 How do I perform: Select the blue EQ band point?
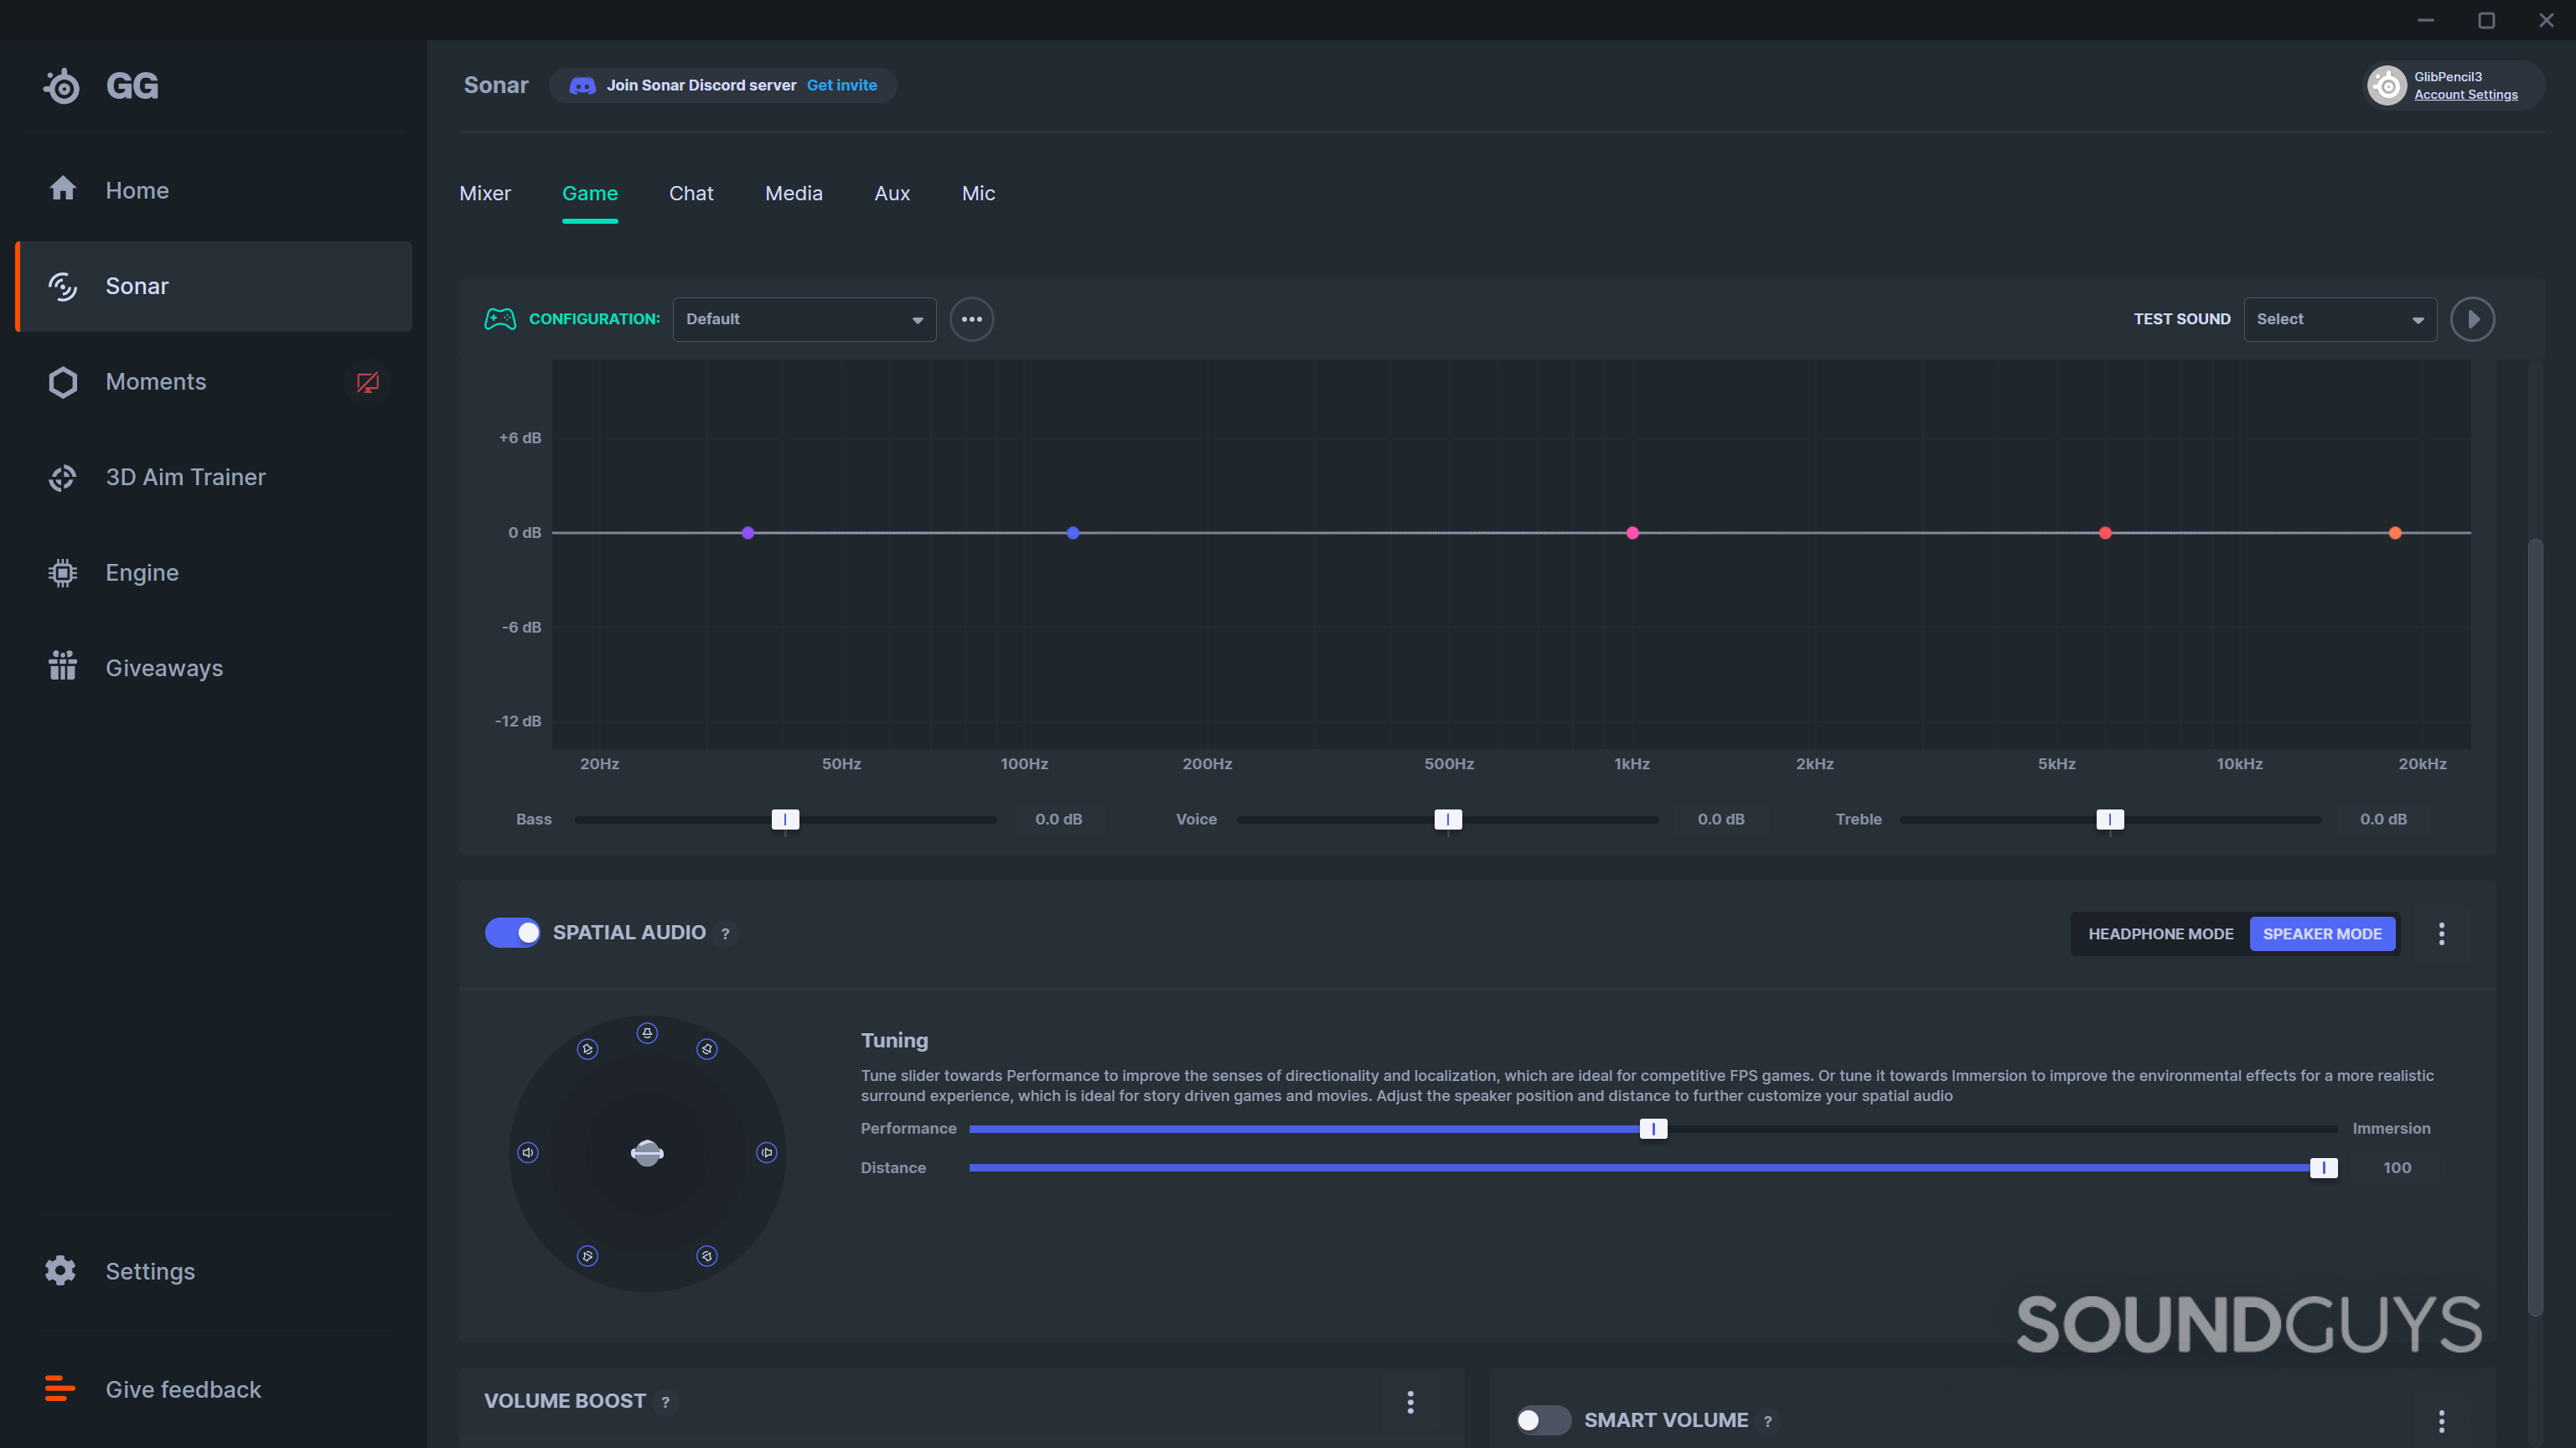[x=1073, y=533]
